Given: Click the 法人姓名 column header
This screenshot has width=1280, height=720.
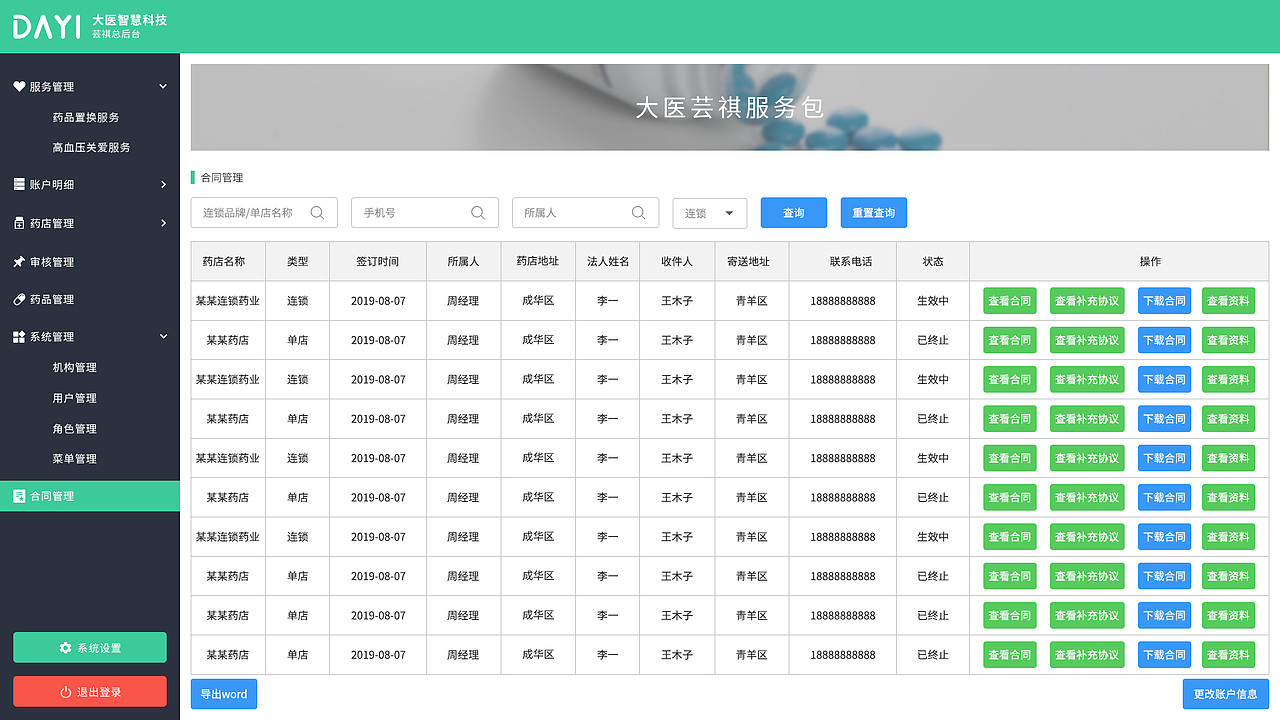Looking at the screenshot, I should click(x=608, y=261).
